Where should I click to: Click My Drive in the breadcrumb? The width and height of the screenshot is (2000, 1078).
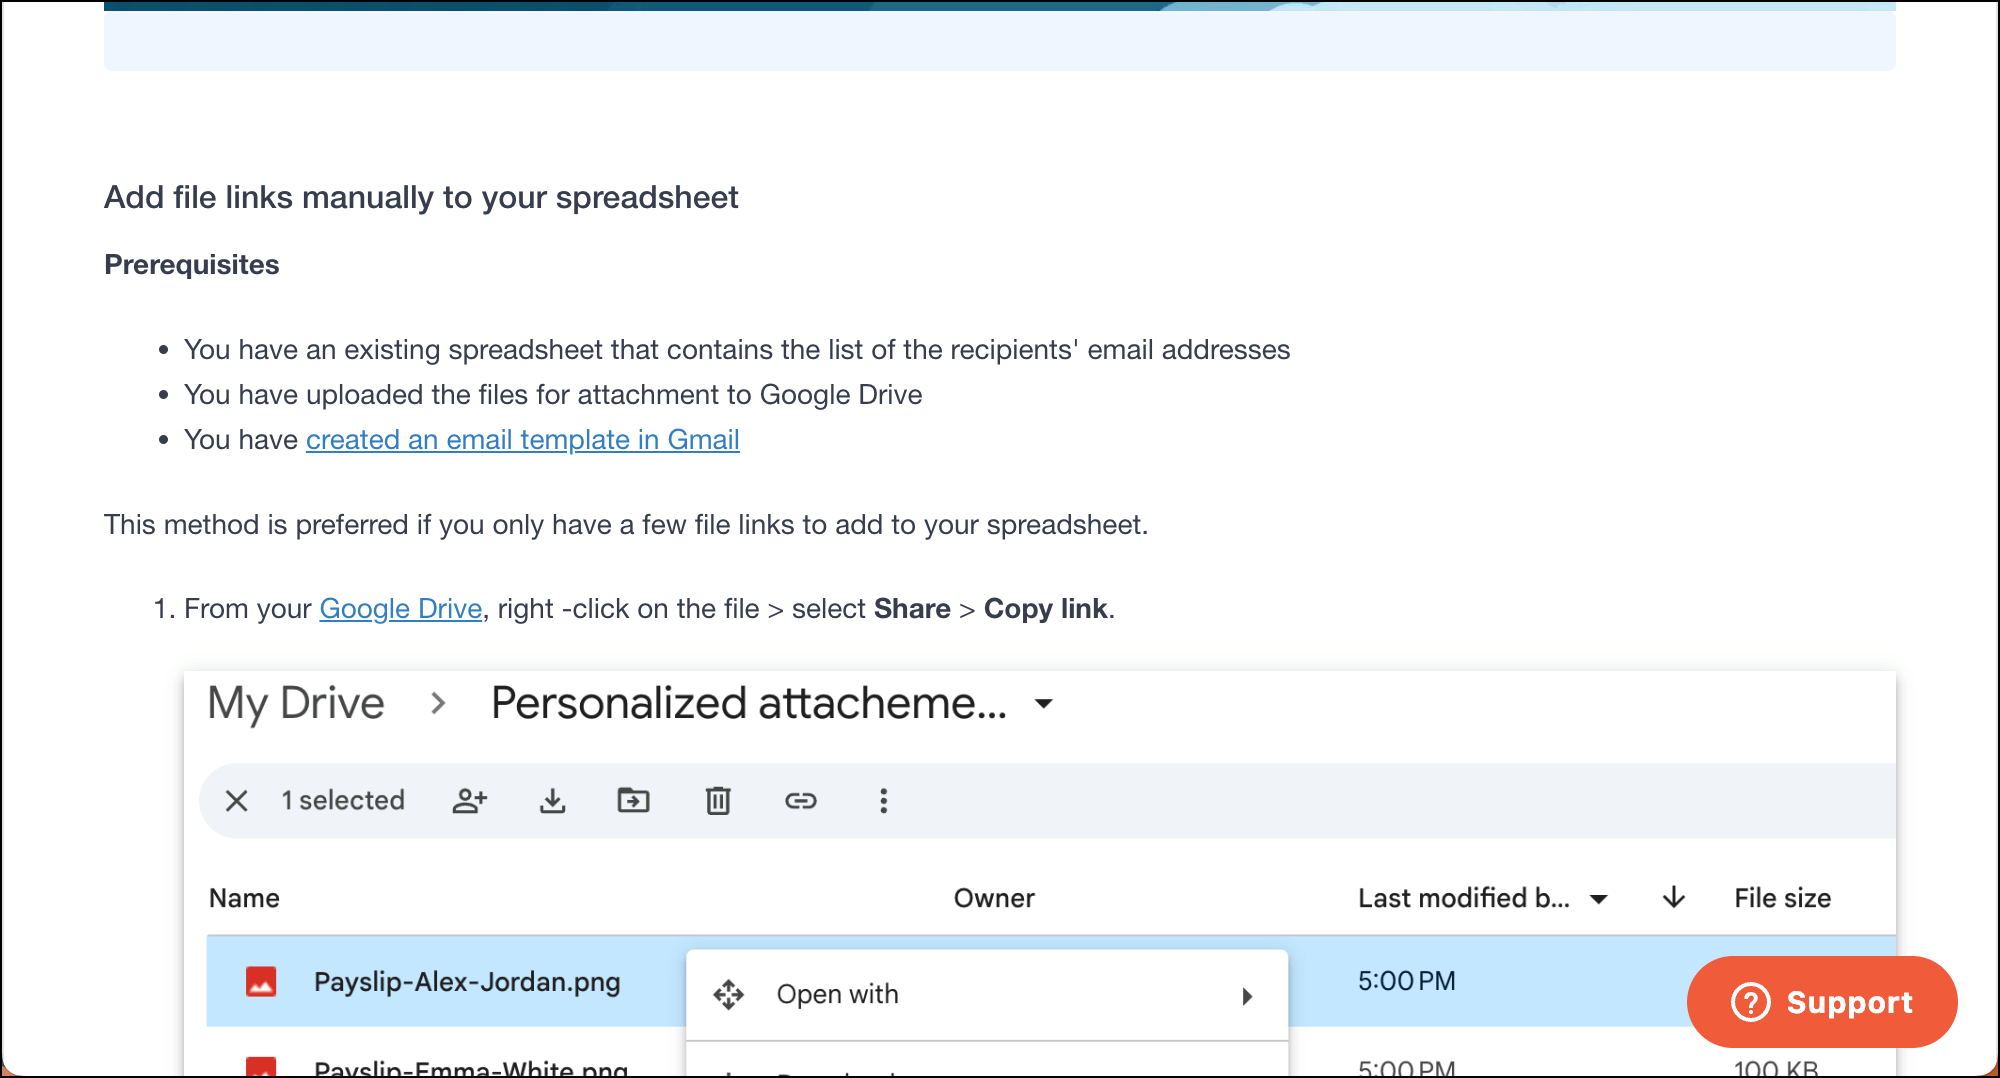296,704
